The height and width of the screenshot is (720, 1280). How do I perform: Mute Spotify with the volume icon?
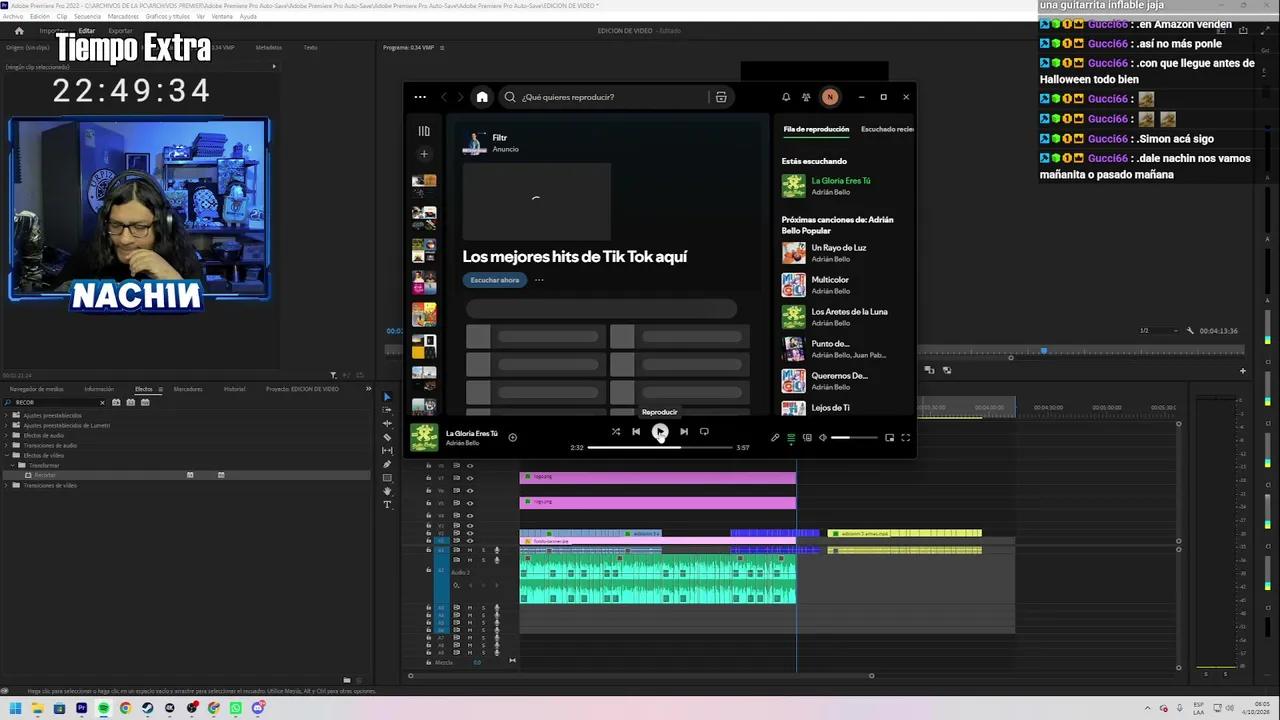(x=823, y=437)
